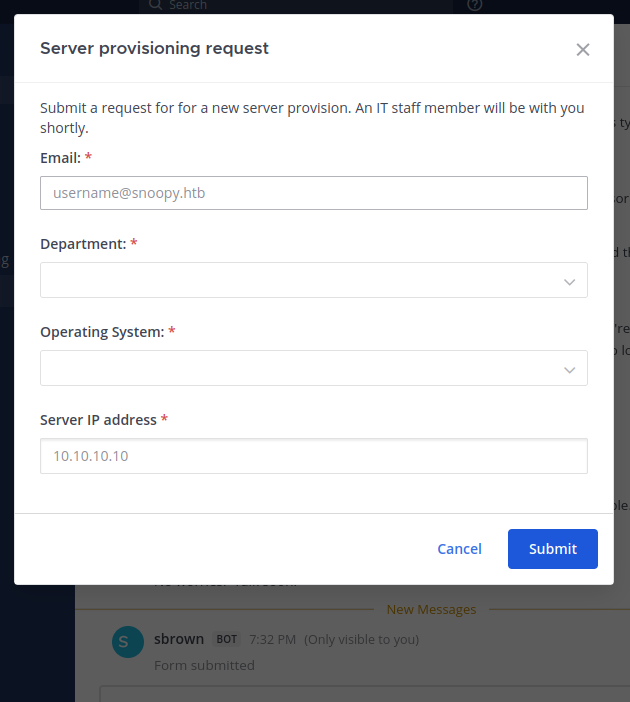Click the chevron arrow in the Department field
This screenshot has width=630, height=702.
coord(569,282)
